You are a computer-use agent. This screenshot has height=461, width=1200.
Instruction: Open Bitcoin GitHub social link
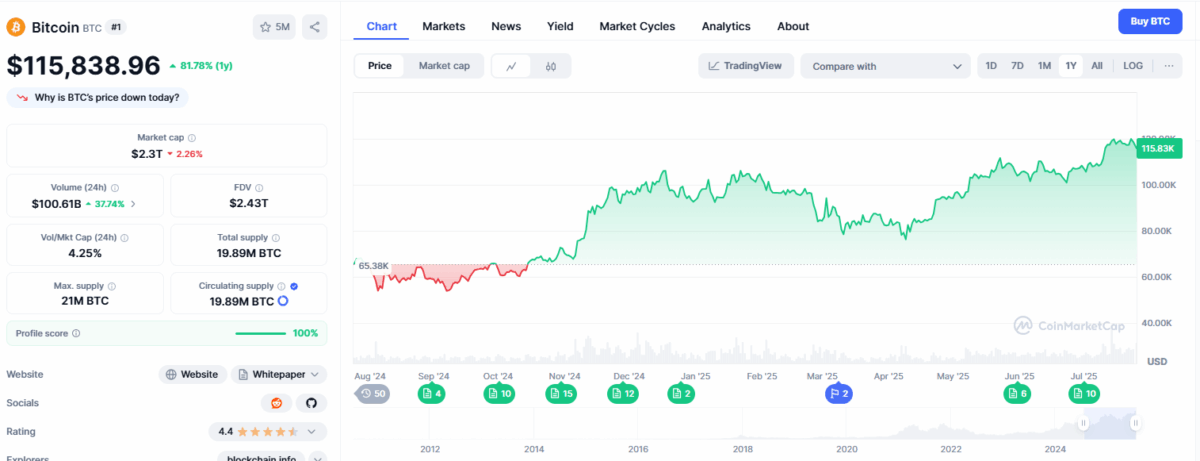311,403
